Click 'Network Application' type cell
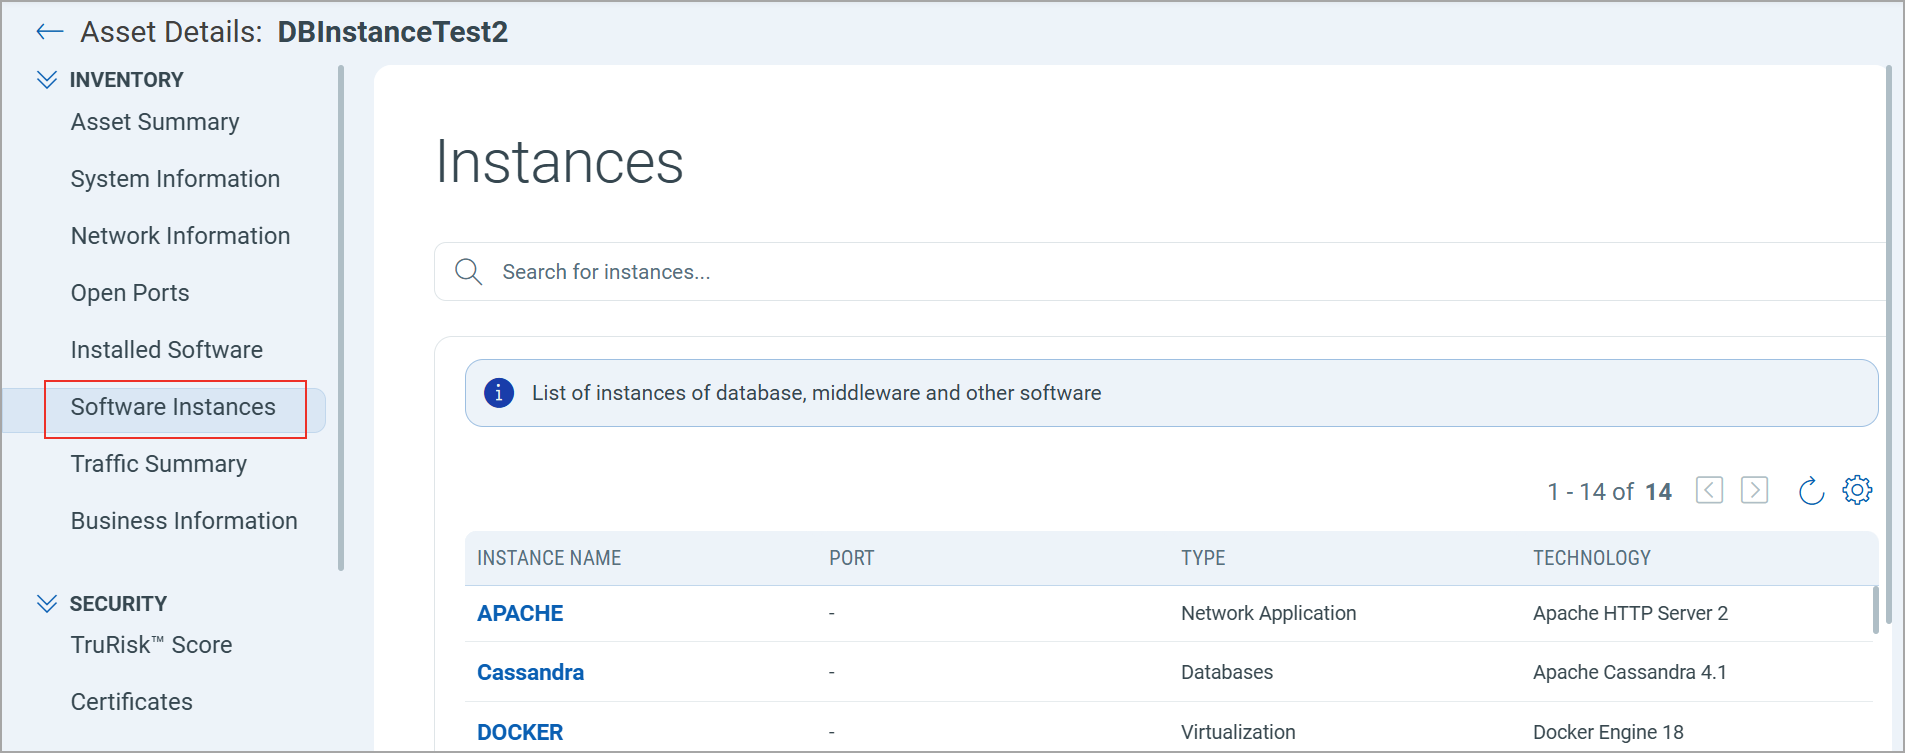1905x753 pixels. point(1268,613)
